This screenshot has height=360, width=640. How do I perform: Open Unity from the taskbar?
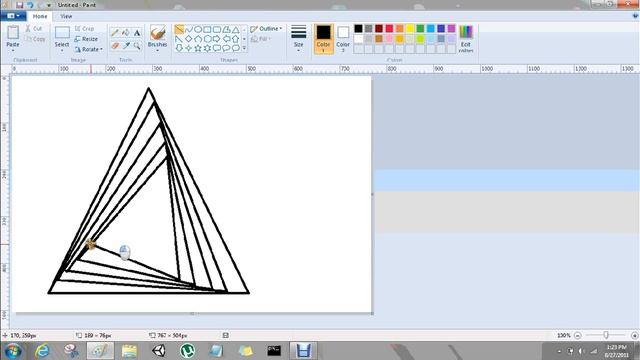[159, 351]
